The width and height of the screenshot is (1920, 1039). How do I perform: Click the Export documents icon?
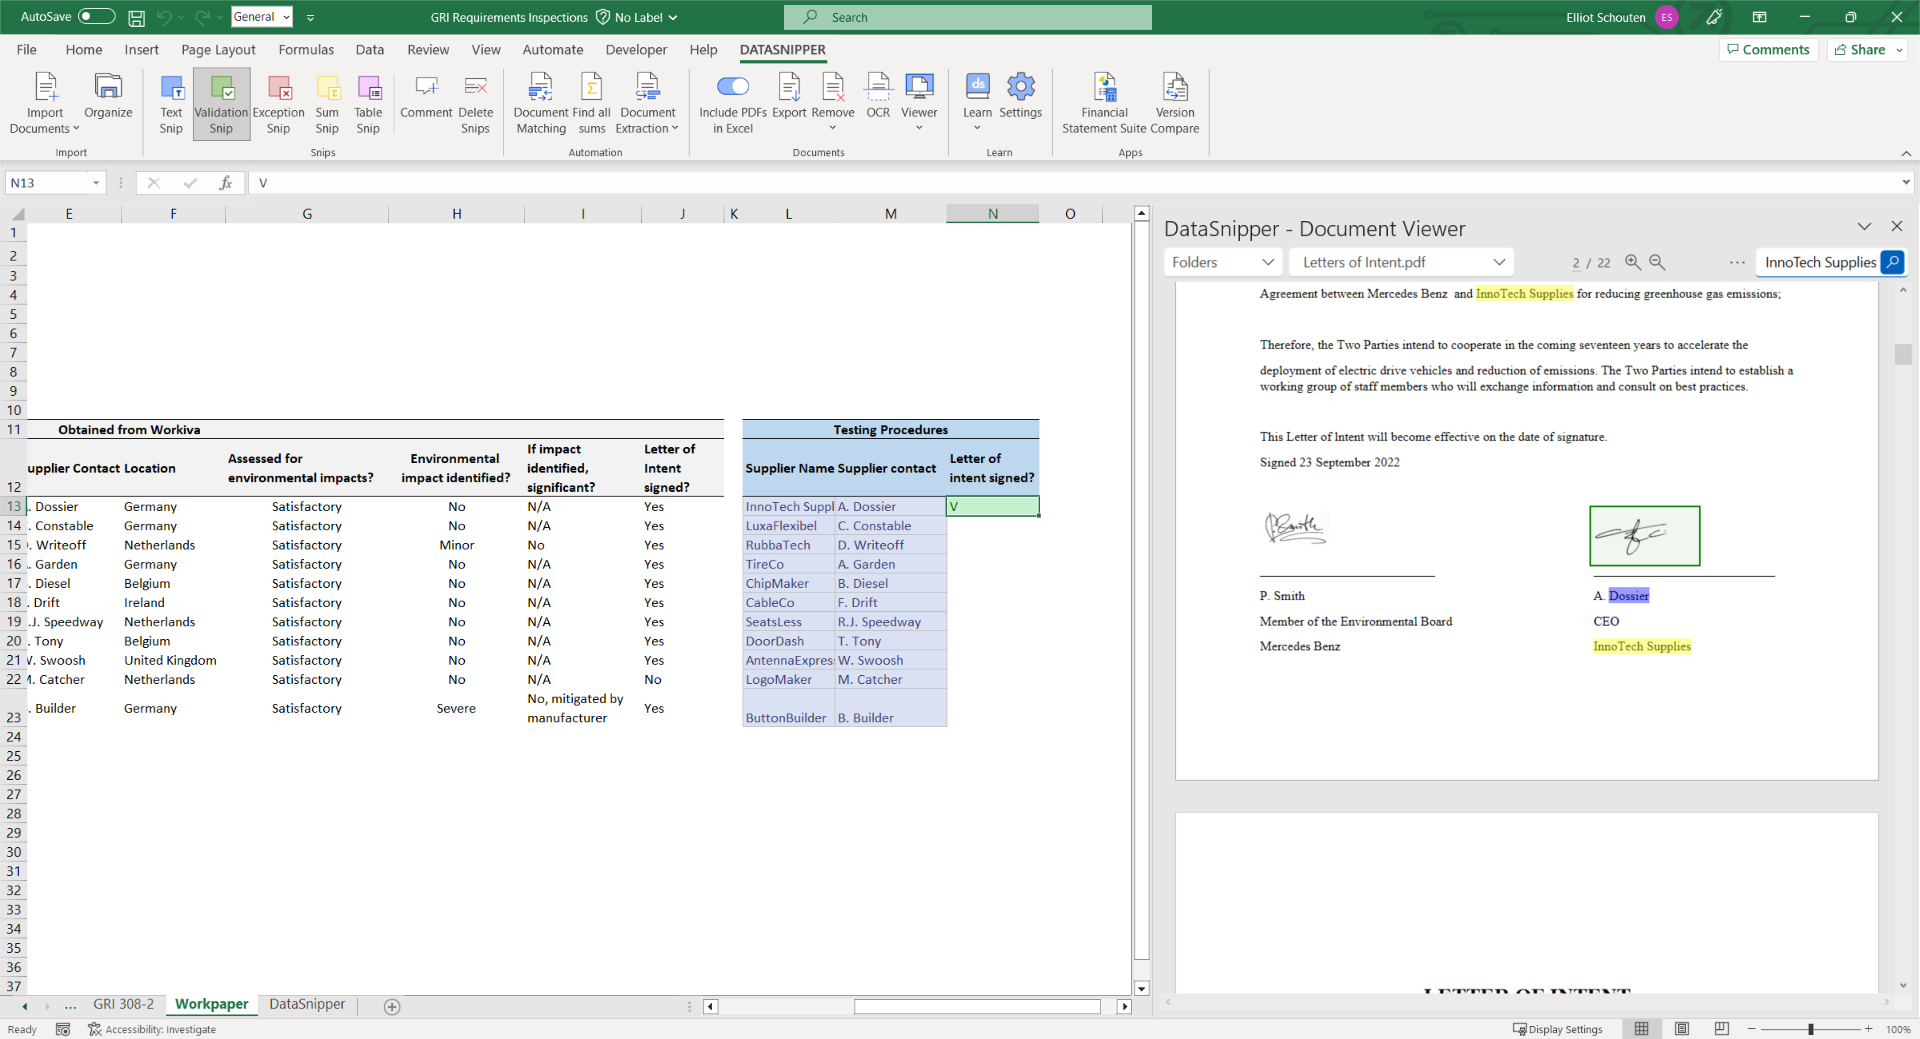point(789,96)
